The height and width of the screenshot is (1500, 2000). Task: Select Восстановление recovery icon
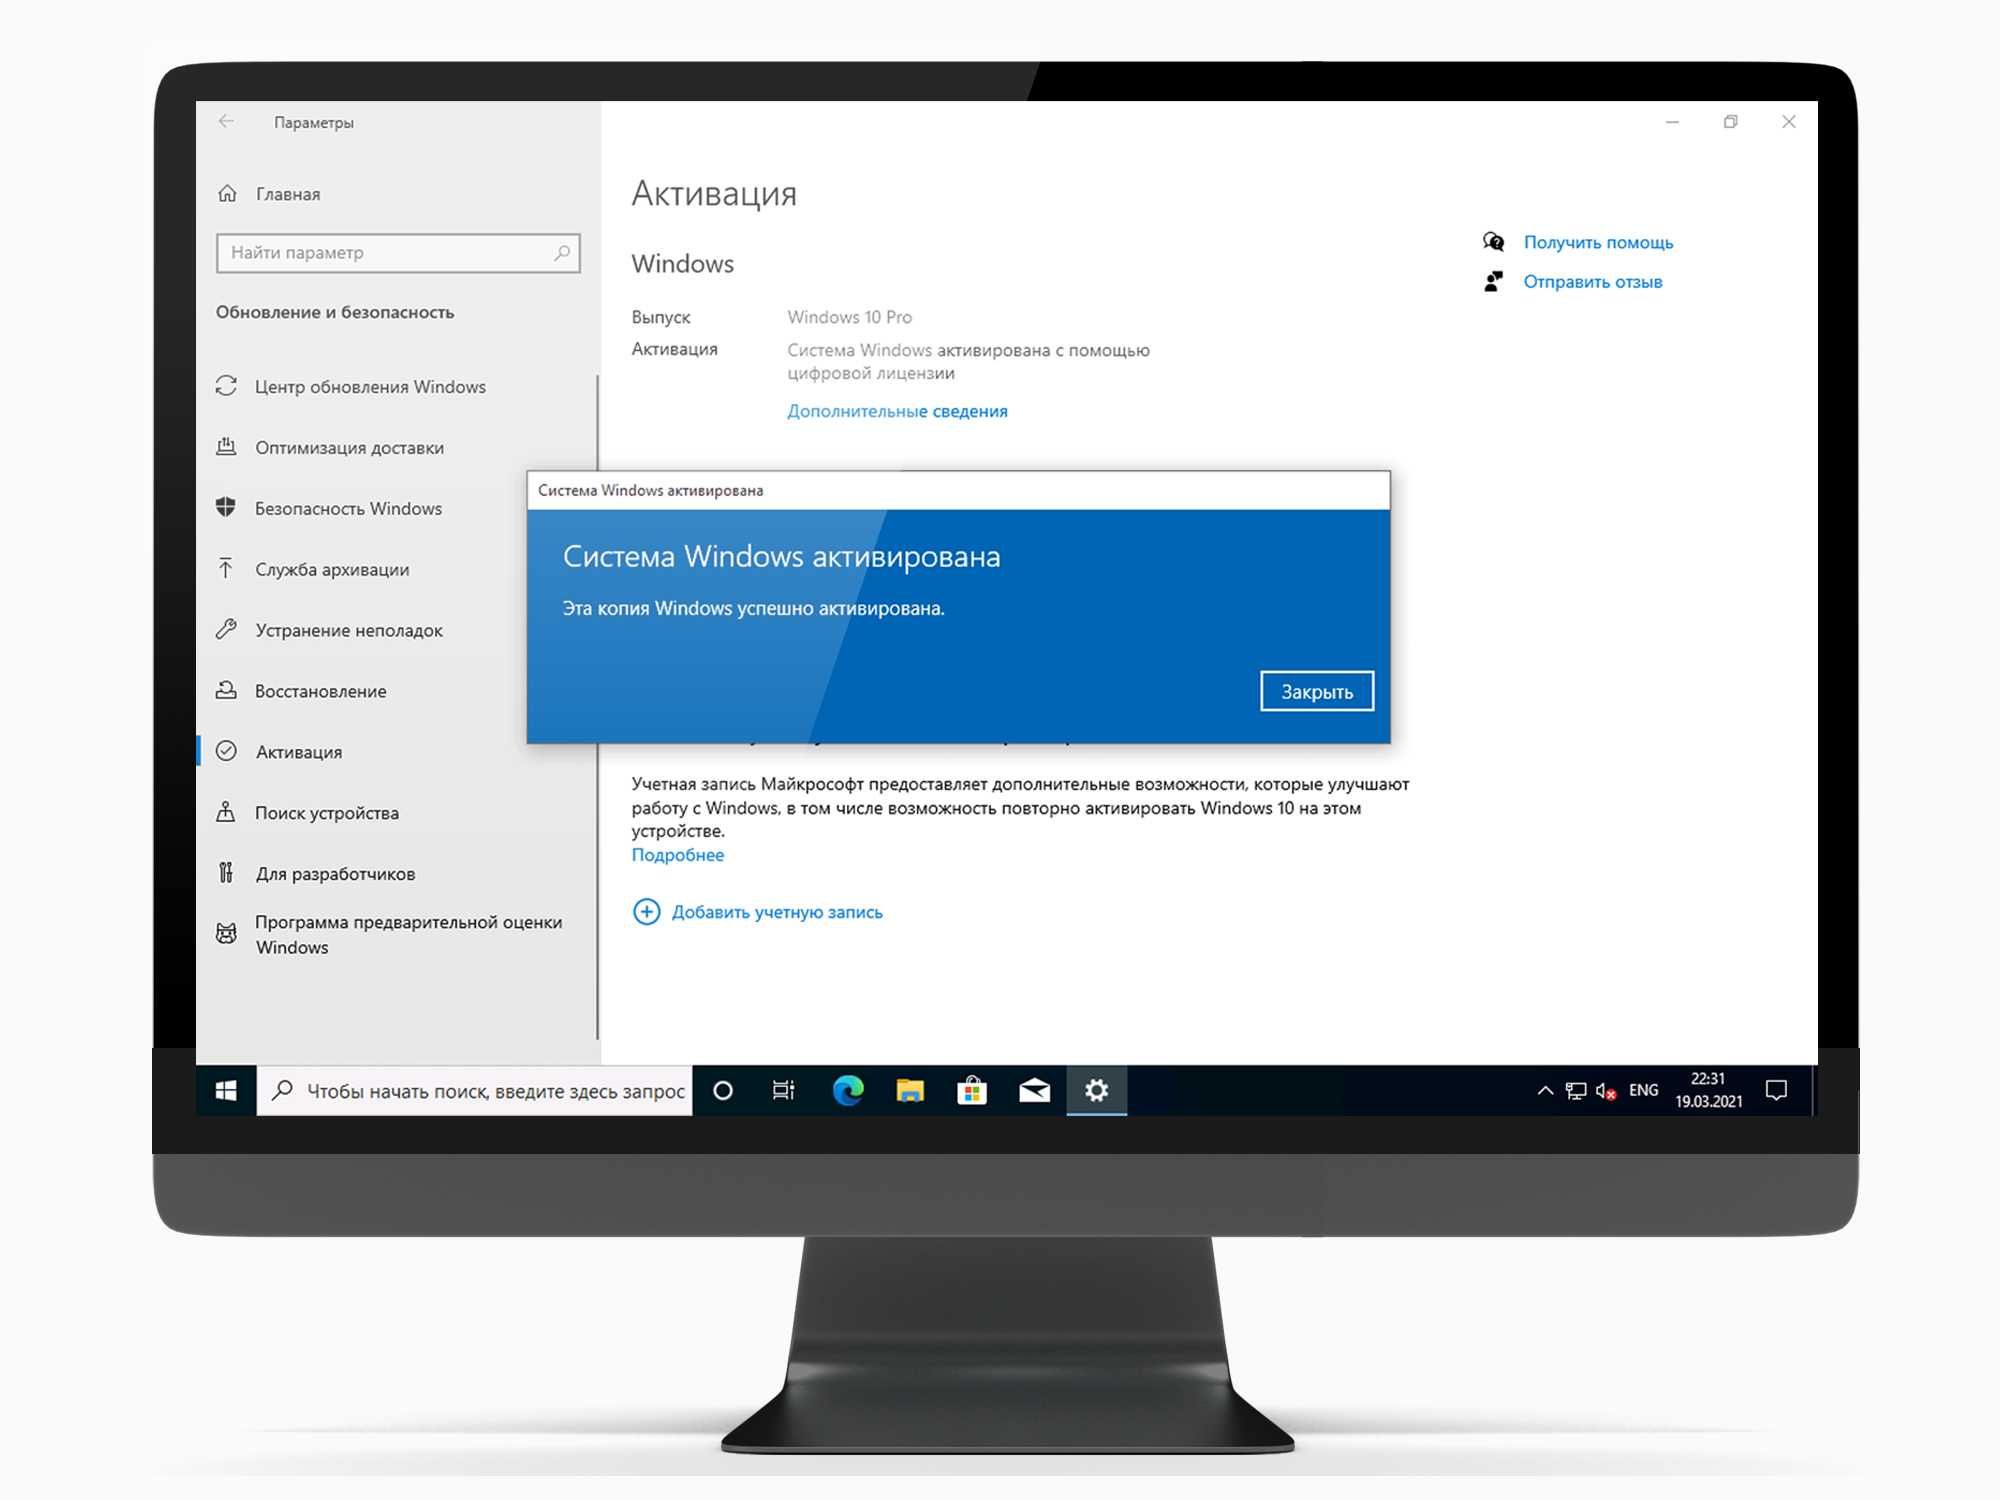[227, 690]
